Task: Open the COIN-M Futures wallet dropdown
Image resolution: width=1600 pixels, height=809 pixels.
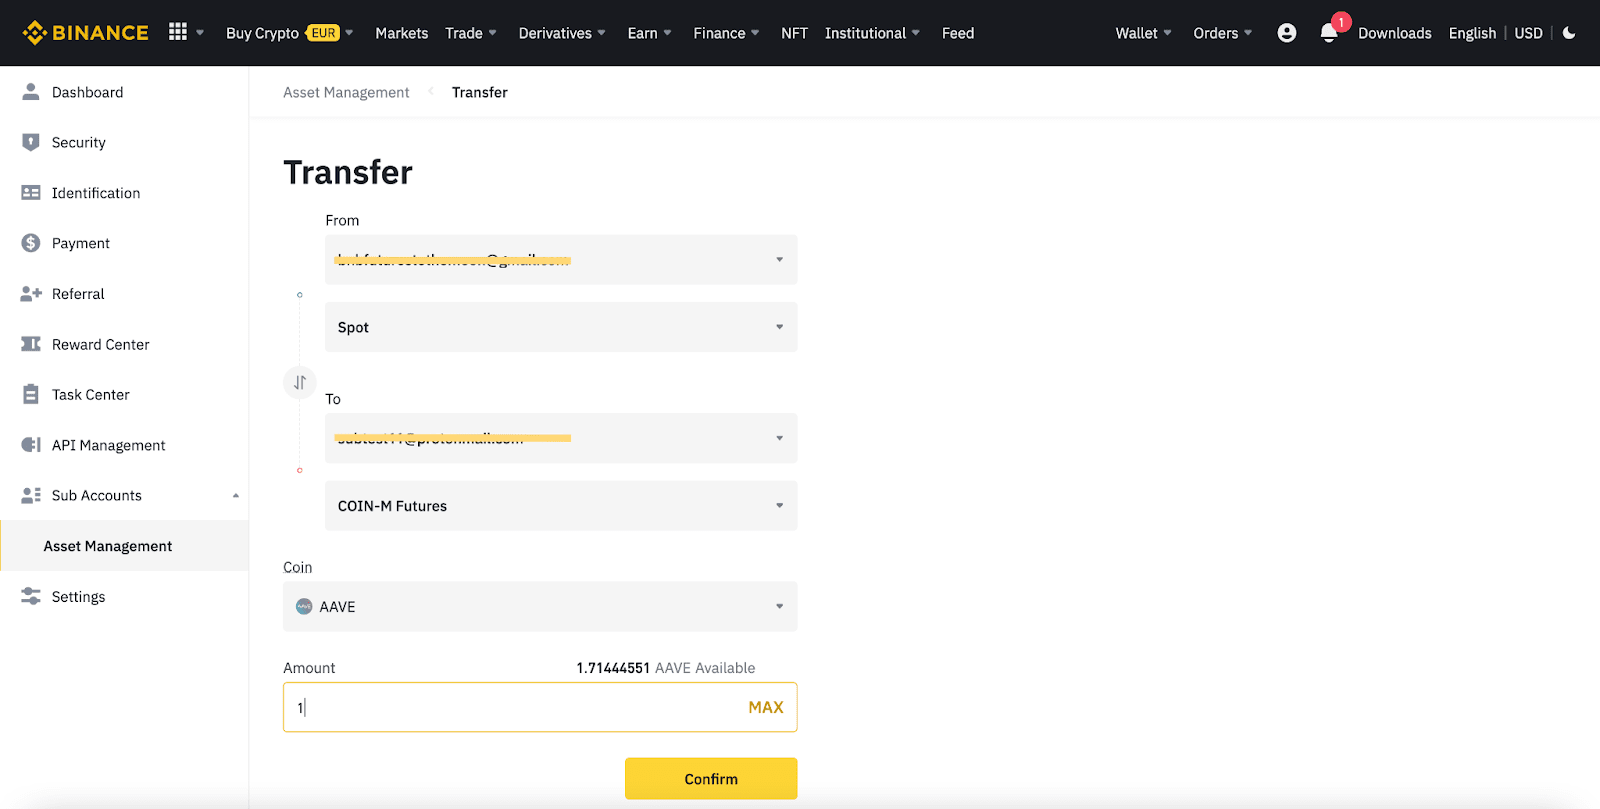Action: [560, 506]
